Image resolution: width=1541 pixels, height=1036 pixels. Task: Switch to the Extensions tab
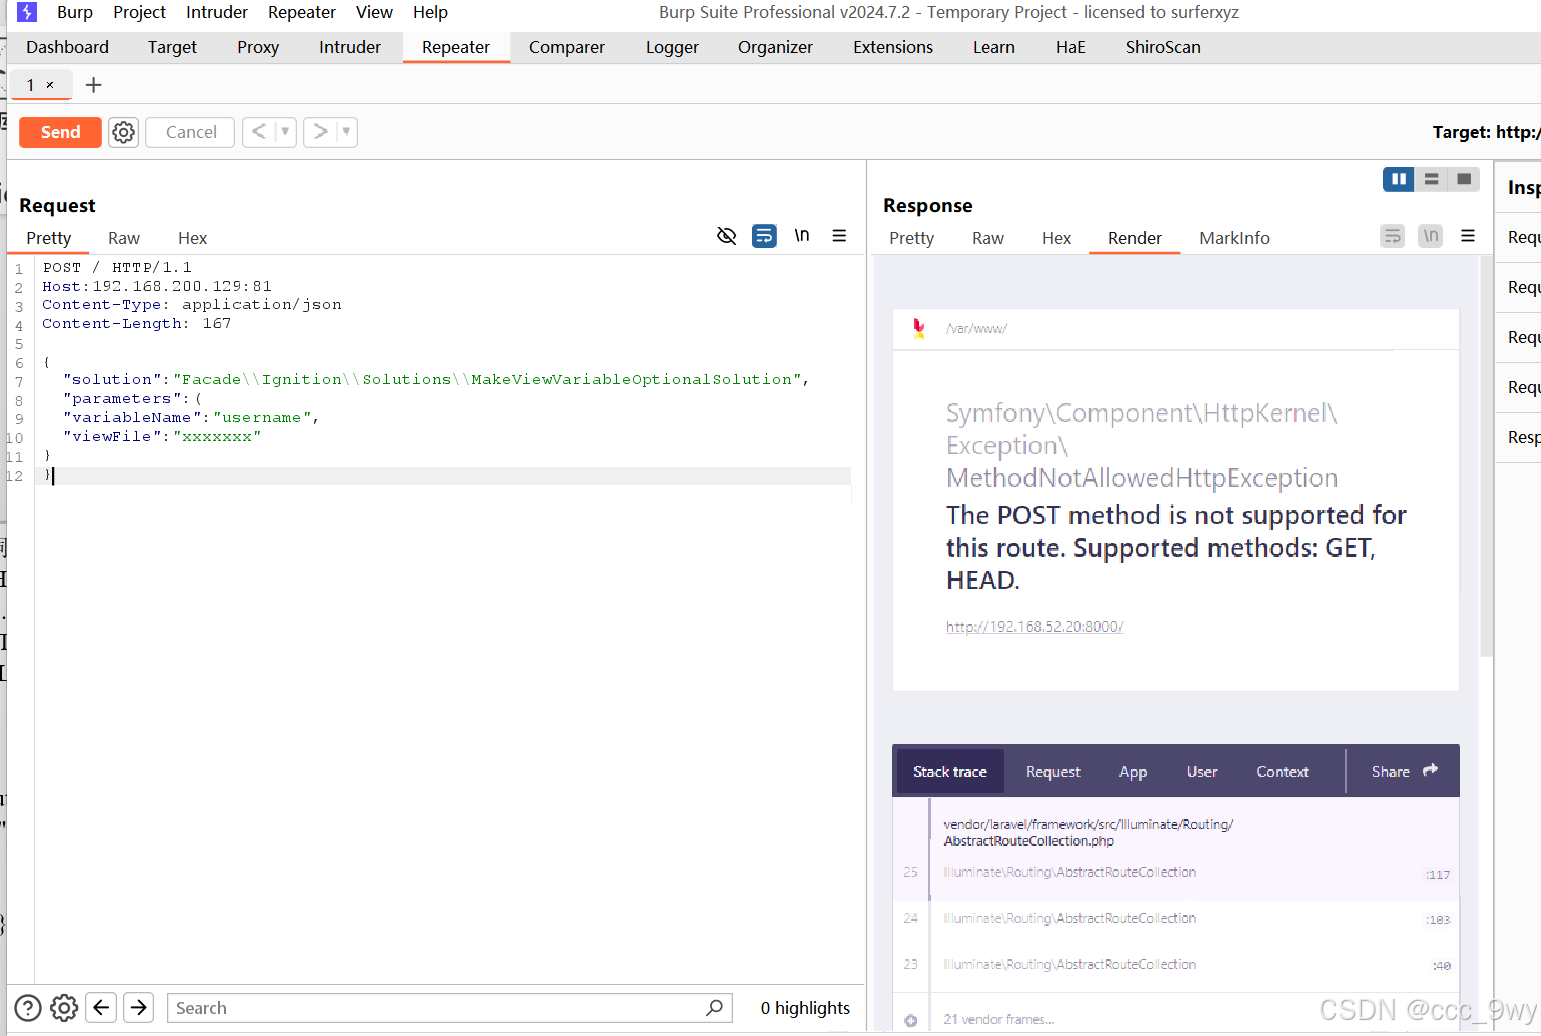click(x=893, y=47)
